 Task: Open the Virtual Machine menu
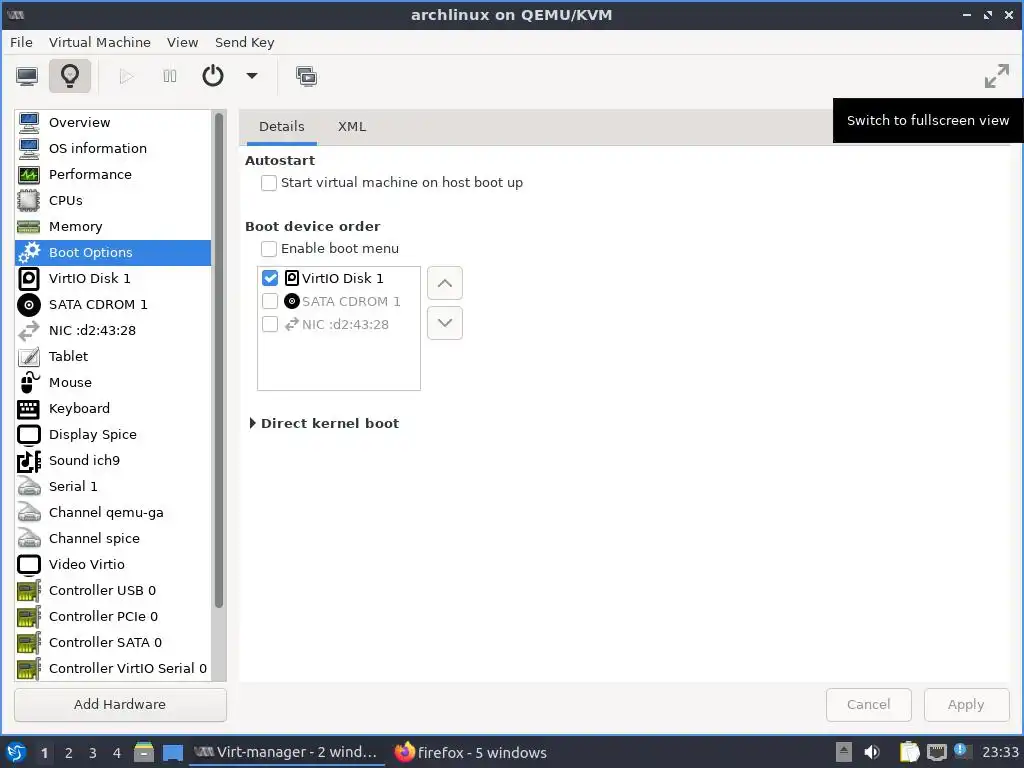(x=99, y=42)
